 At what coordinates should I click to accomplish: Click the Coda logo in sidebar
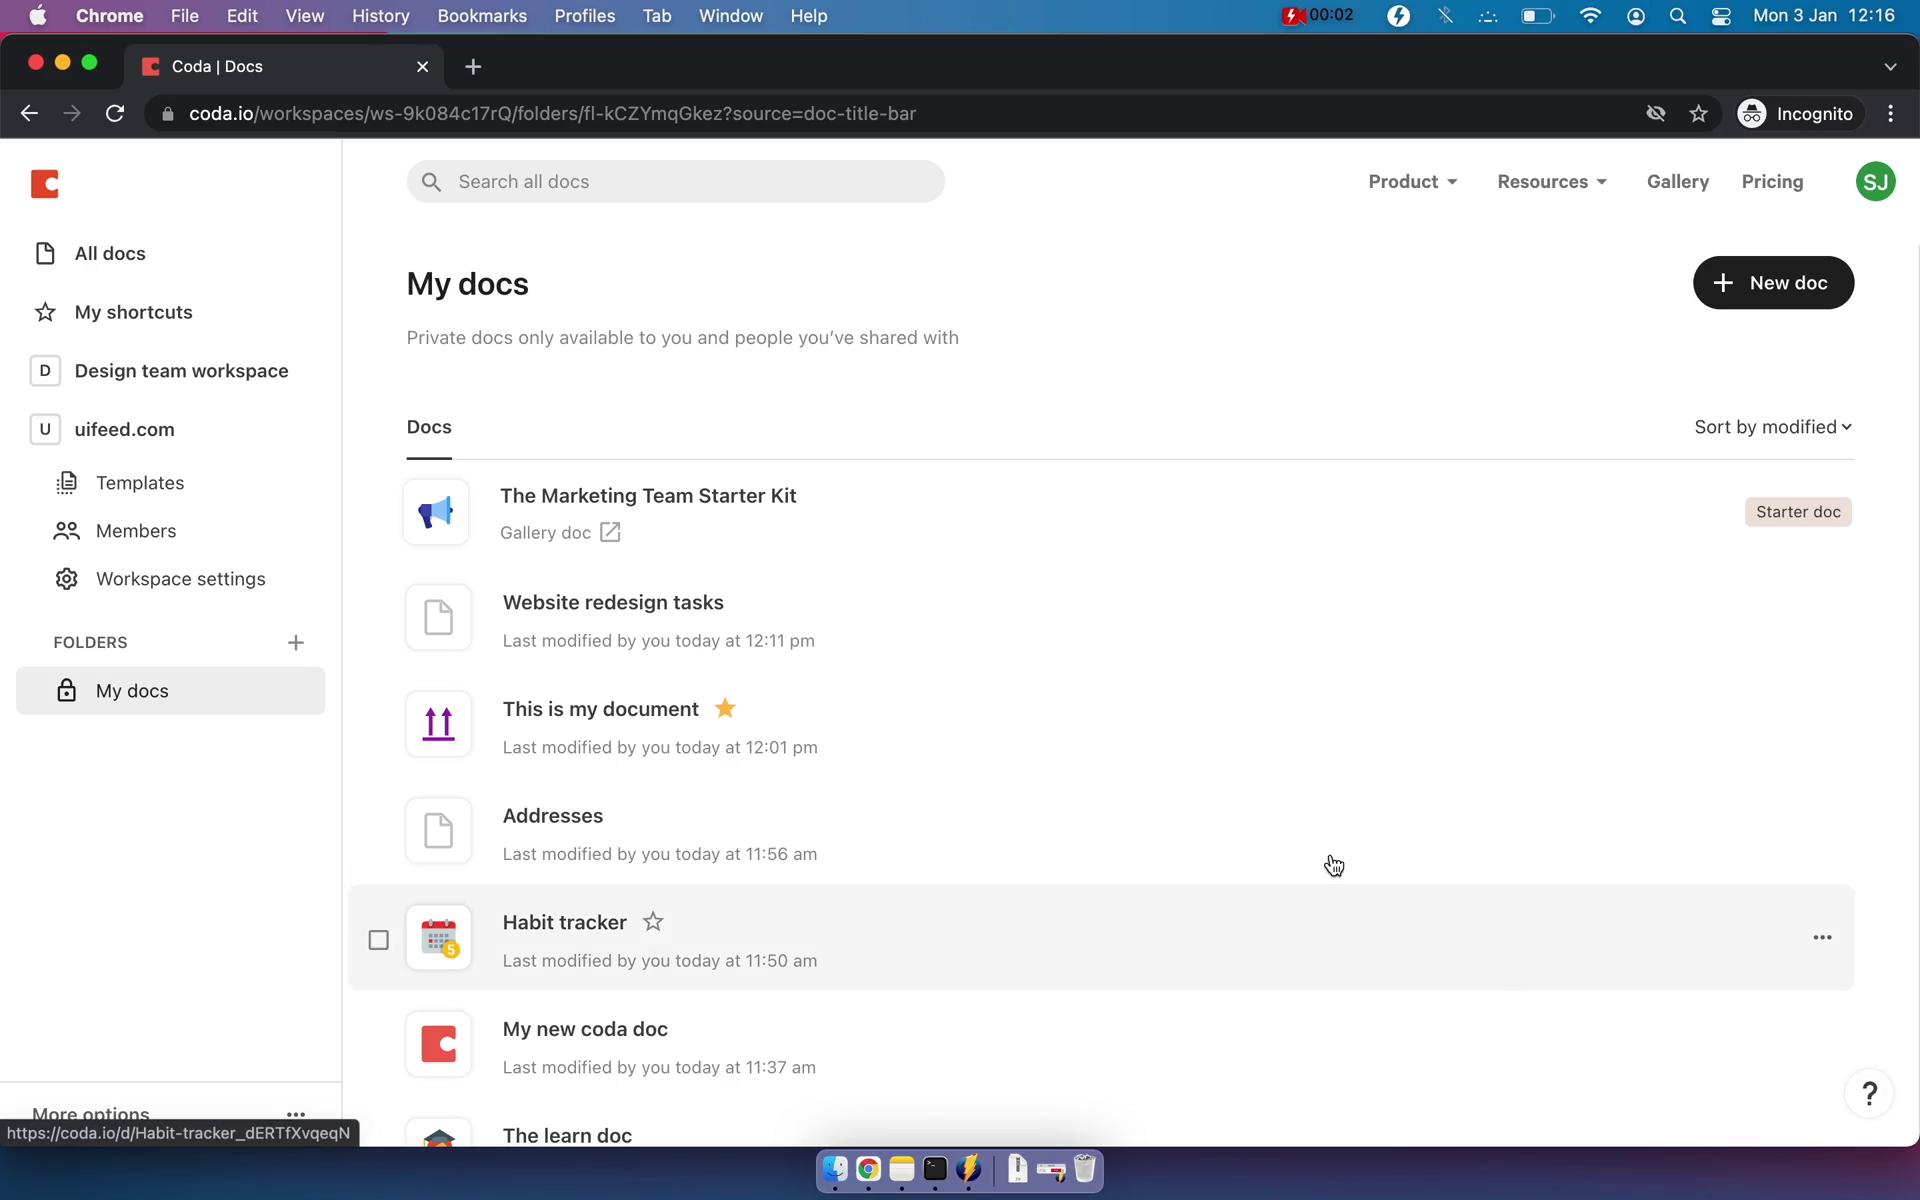(45, 184)
